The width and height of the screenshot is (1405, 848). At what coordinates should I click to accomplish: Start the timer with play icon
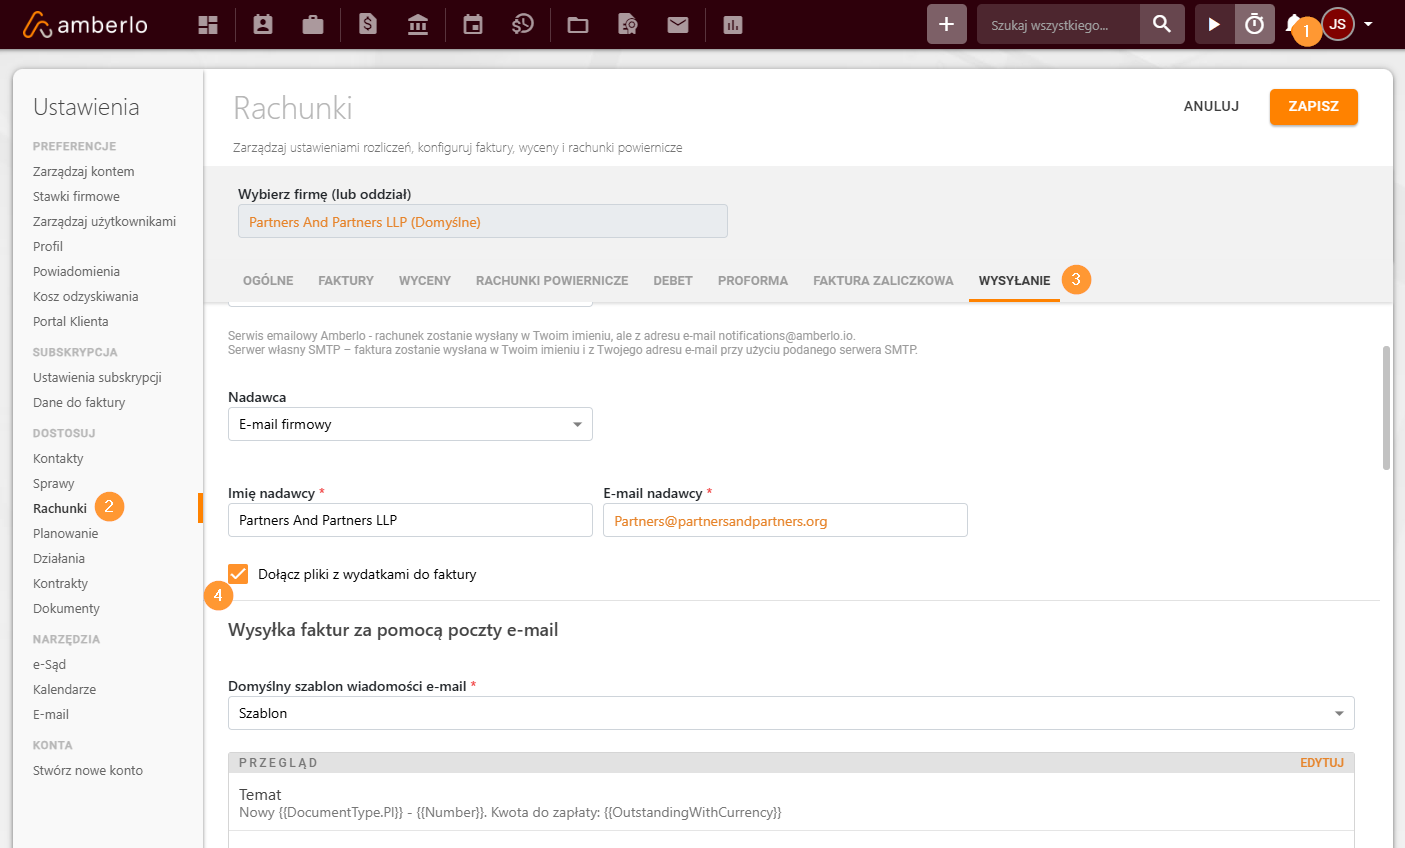tap(1214, 25)
